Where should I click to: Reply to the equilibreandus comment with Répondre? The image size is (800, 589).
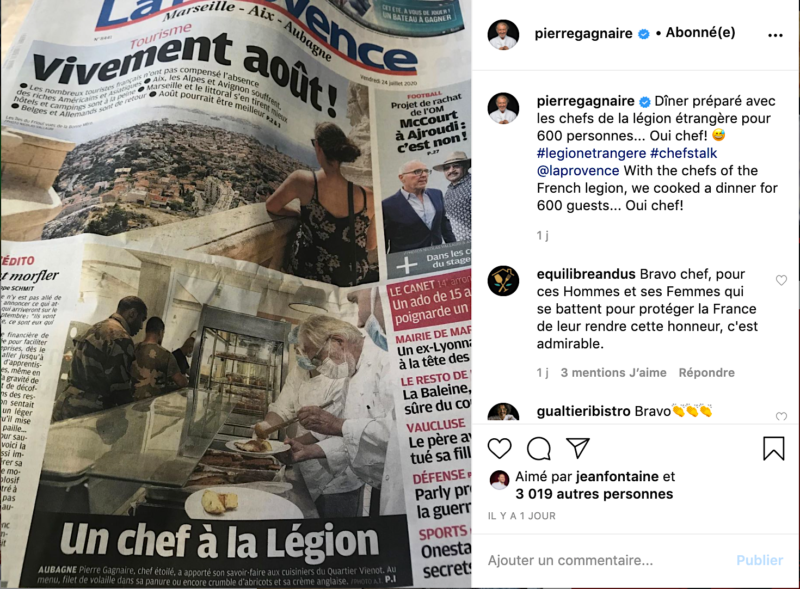point(707,373)
